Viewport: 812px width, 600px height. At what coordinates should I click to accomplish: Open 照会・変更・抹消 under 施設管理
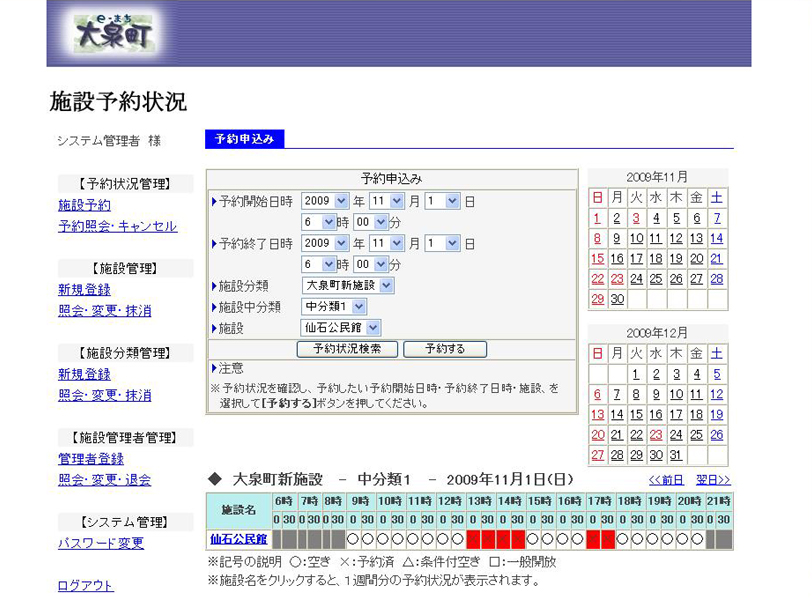click(x=105, y=311)
